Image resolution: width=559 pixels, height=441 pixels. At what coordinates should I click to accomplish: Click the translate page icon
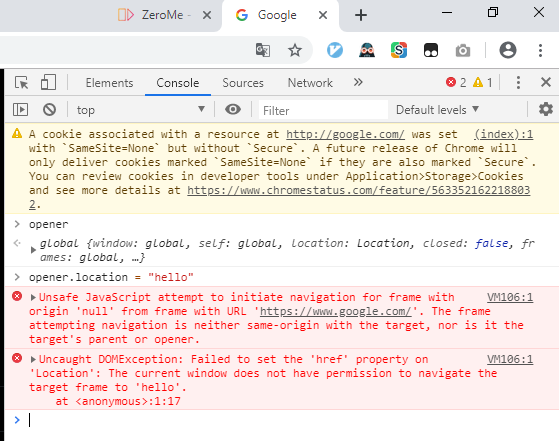[263, 50]
